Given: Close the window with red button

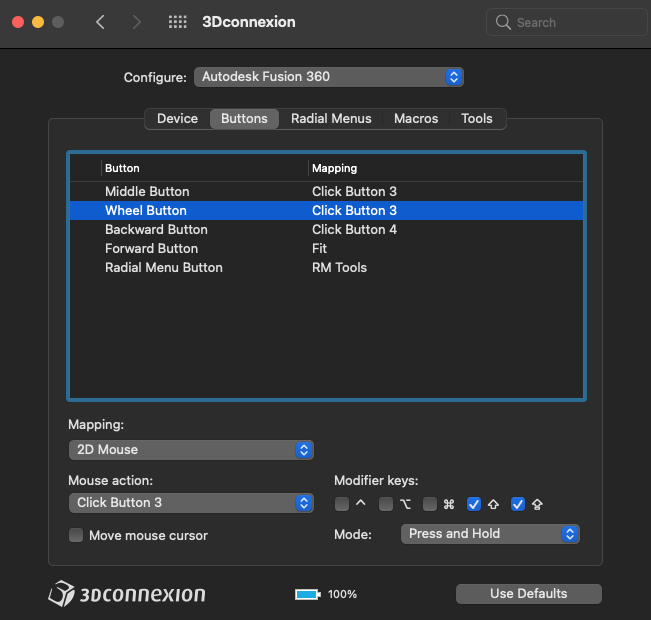Looking at the screenshot, I should 18,22.
